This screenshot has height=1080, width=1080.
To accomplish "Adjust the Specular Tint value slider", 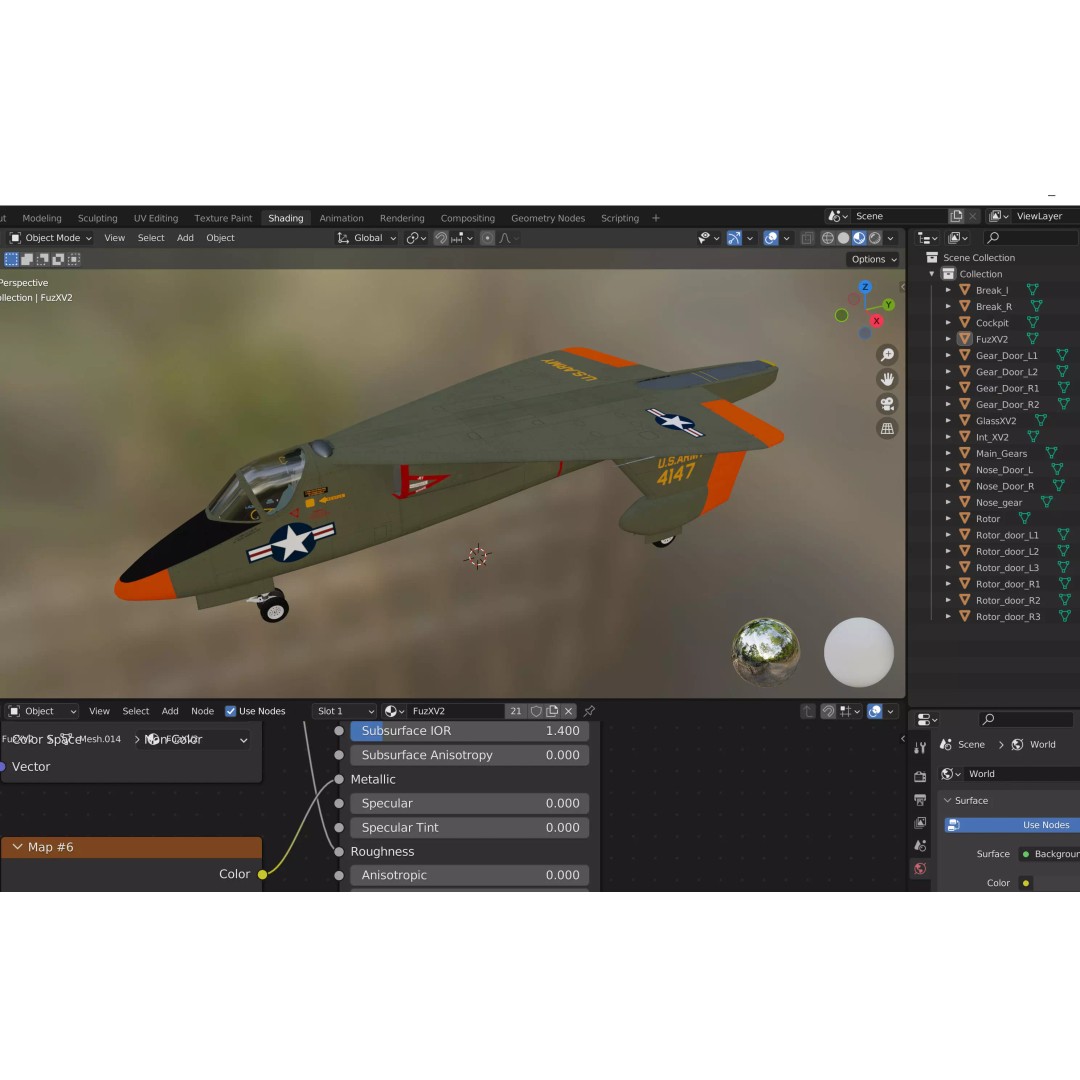I will click(x=470, y=828).
